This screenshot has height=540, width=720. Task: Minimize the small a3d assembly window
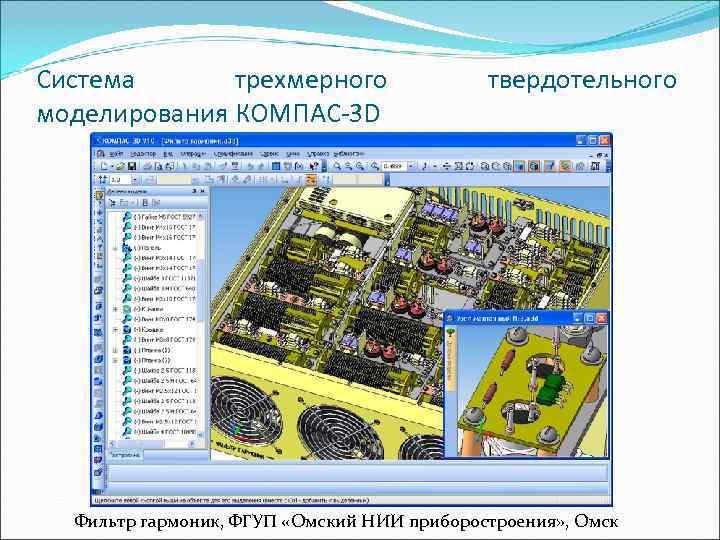[578, 318]
